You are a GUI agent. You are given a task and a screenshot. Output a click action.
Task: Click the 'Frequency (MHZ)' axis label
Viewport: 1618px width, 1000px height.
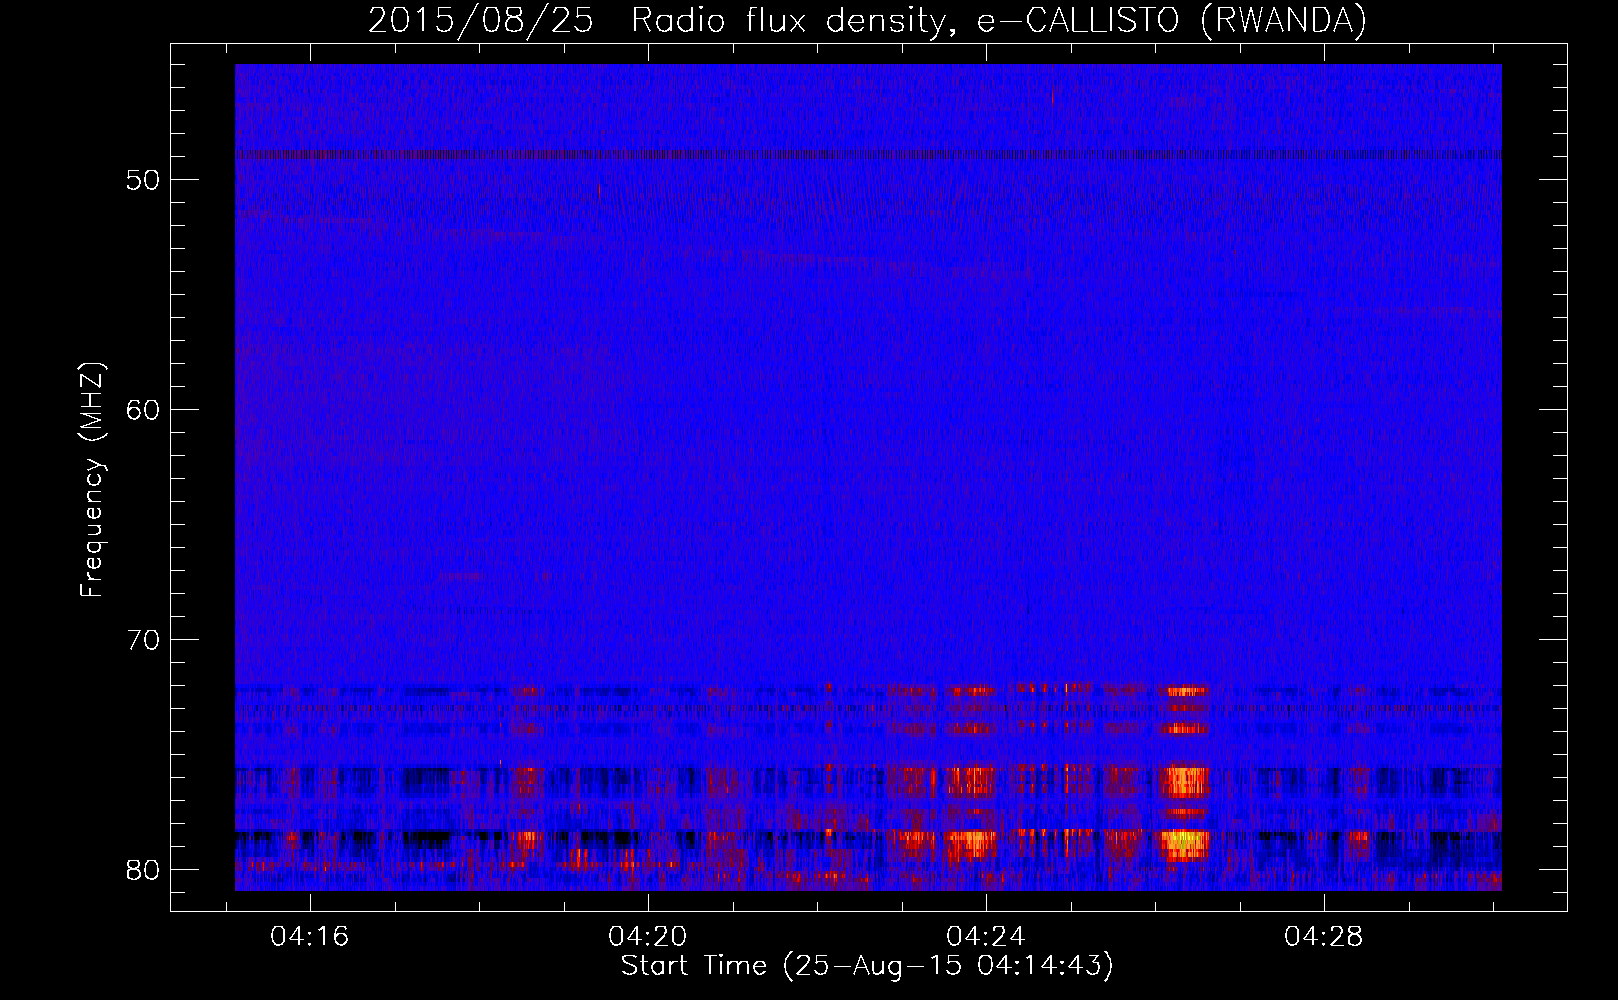click(x=92, y=480)
